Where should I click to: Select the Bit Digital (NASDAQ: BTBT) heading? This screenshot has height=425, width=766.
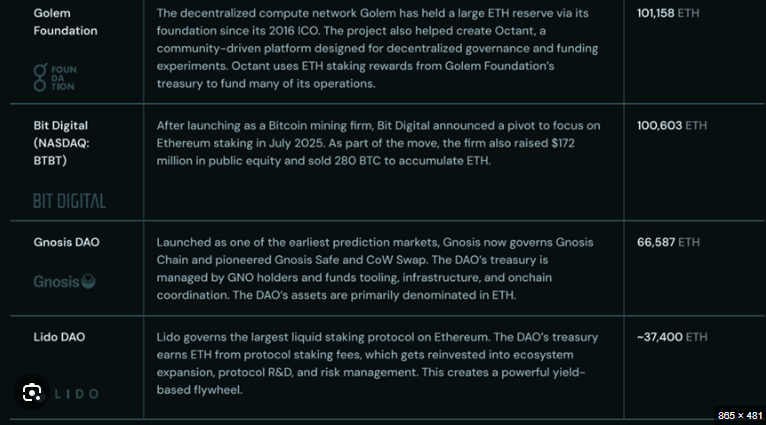[x=62, y=143]
